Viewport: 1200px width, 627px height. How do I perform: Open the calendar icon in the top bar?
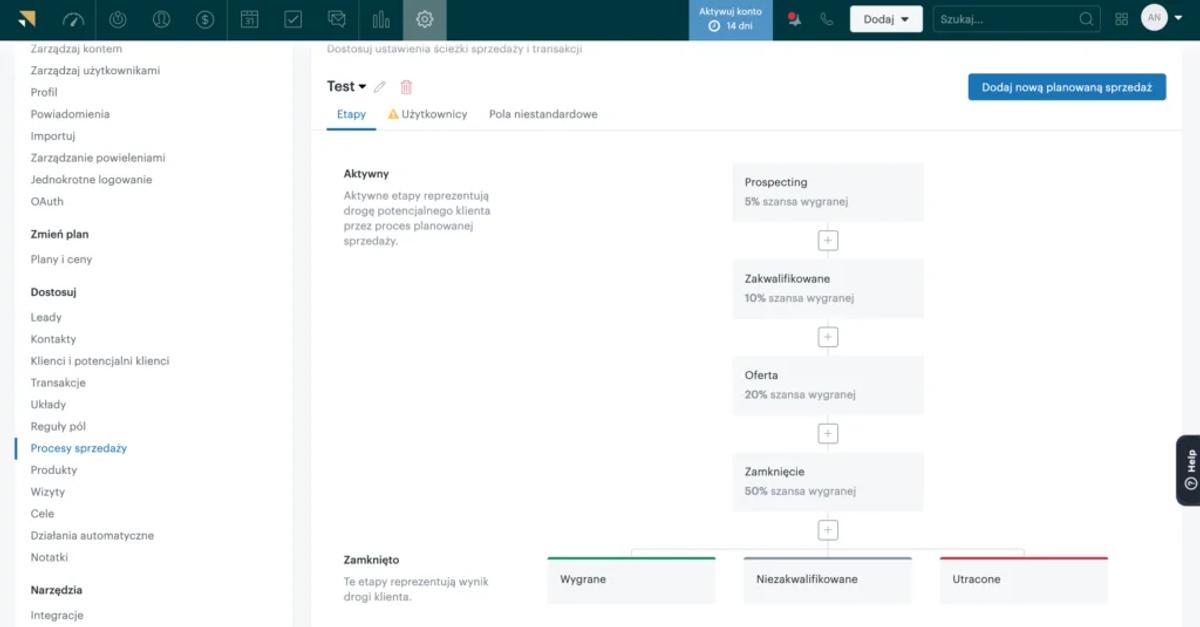pyautogui.click(x=249, y=19)
